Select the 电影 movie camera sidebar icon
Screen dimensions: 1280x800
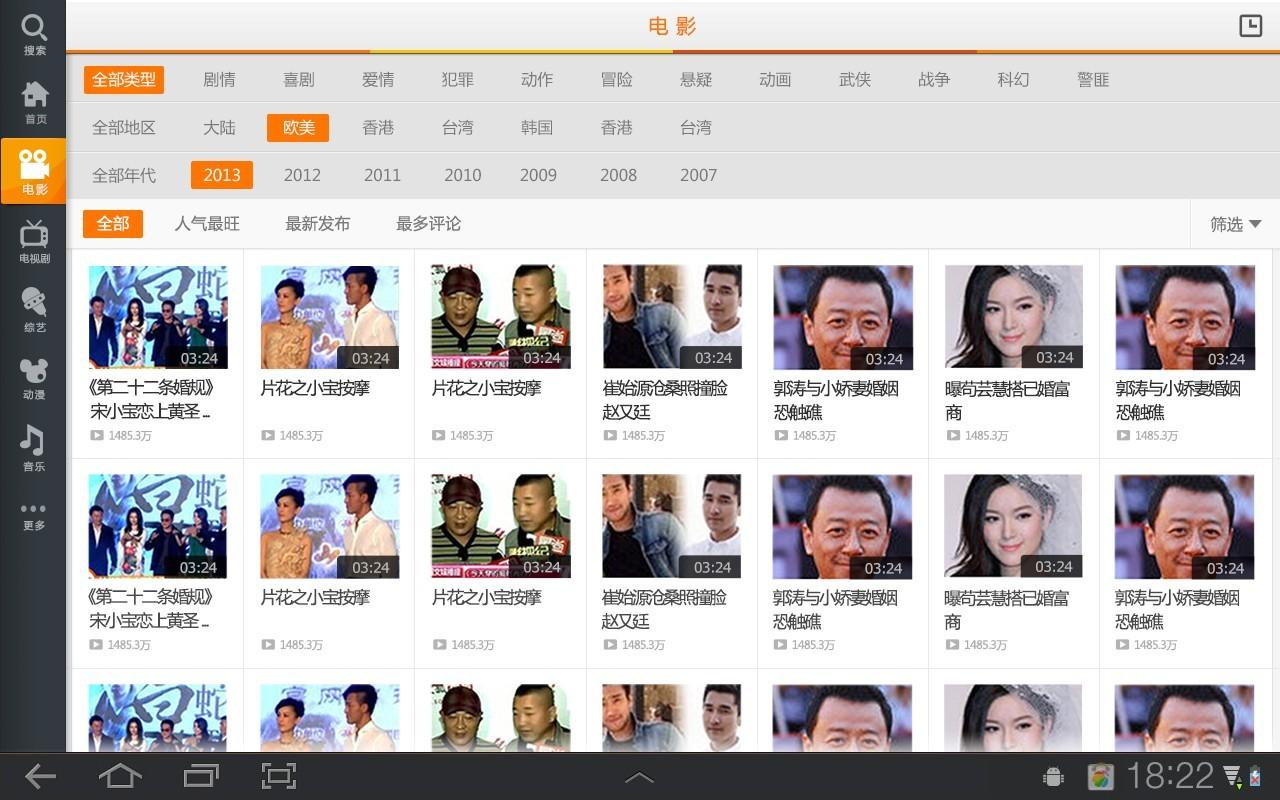(x=33, y=171)
